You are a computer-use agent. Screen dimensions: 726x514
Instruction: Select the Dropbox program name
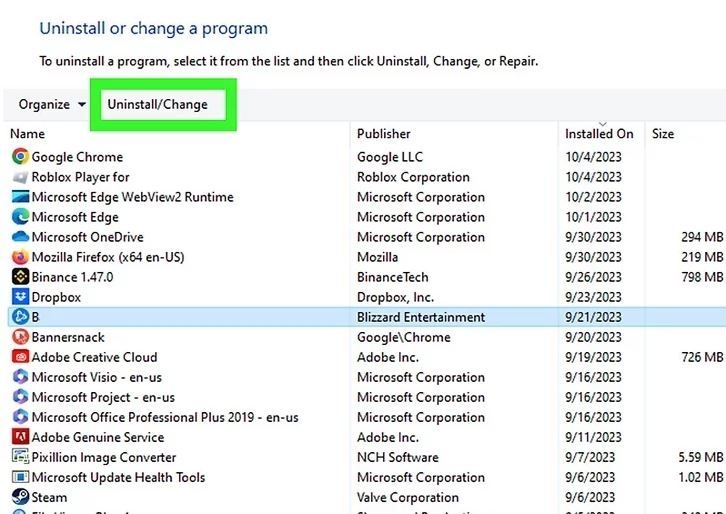56,297
